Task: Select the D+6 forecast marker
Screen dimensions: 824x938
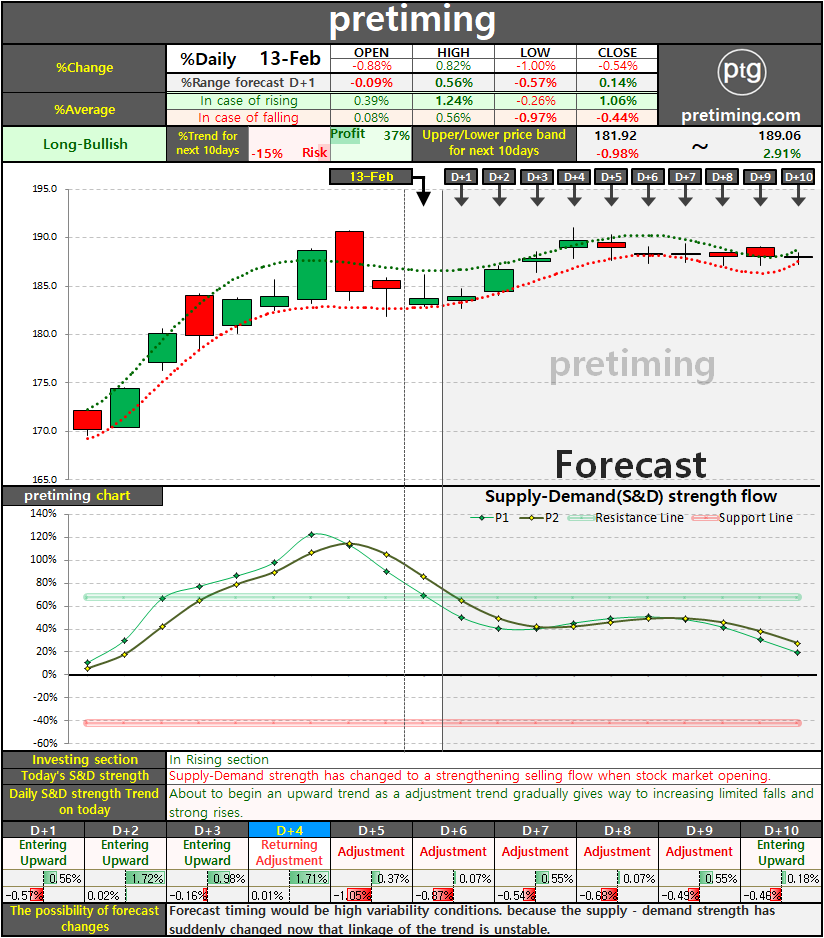Action: pos(648,176)
